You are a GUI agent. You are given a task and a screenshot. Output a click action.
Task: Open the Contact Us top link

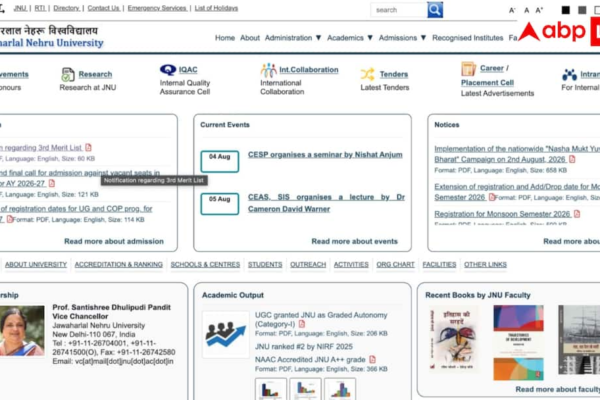[104, 8]
